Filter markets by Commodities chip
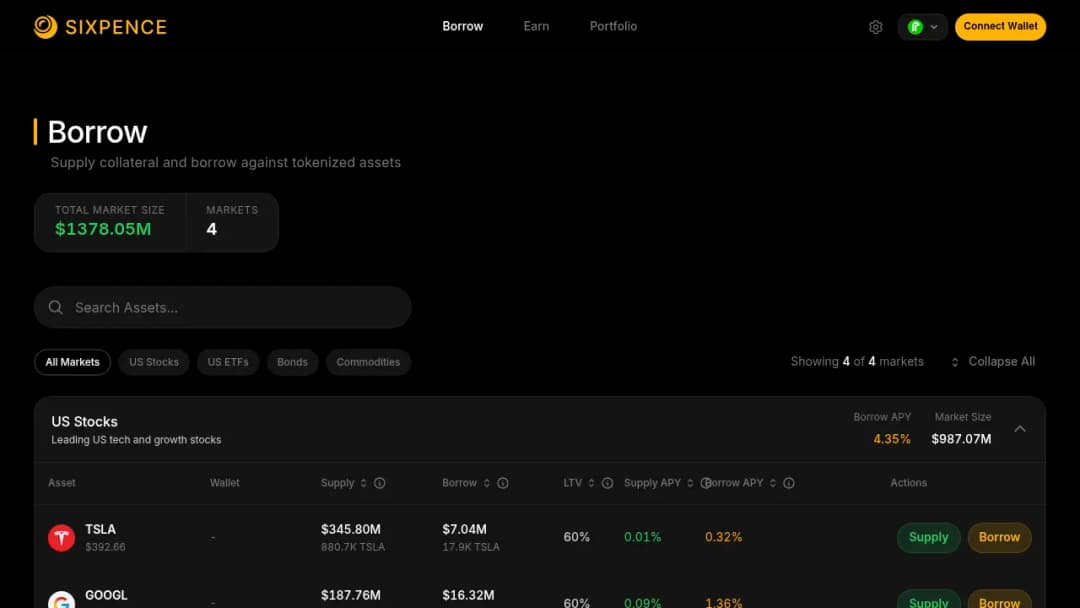Image resolution: width=1080 pixels, height=608 pixels. (x=368, y=362)
